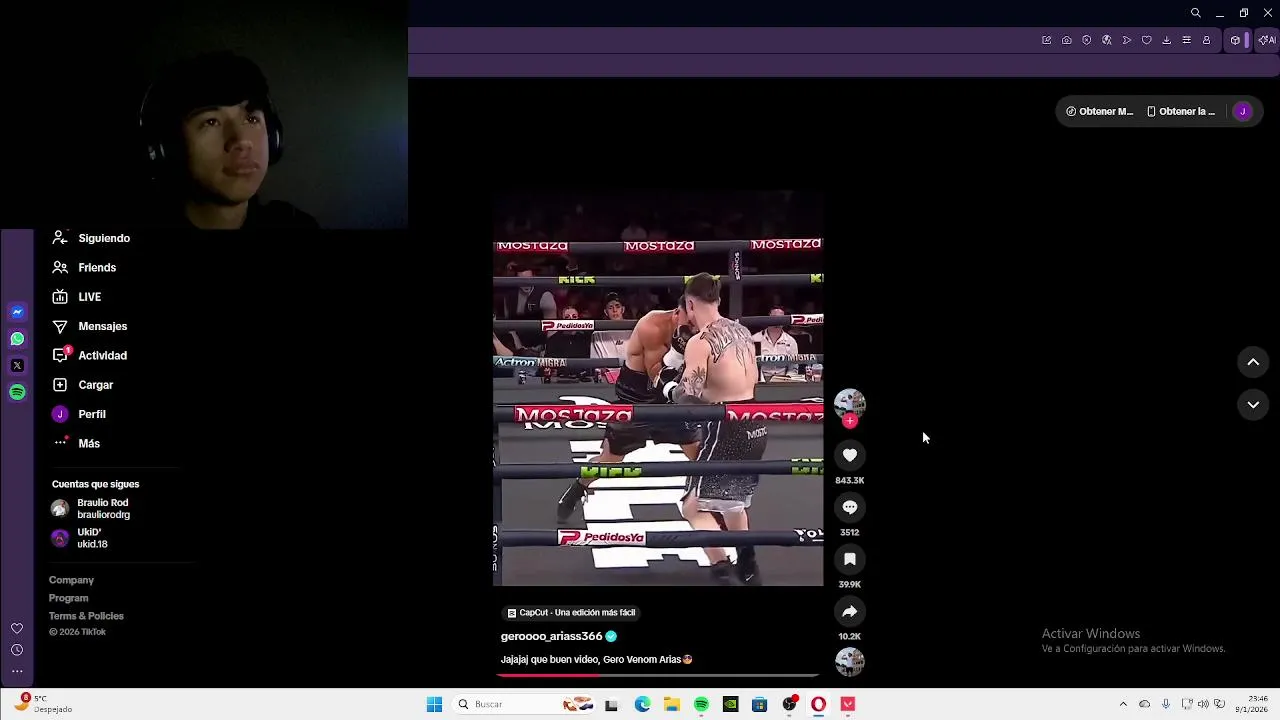Open the weather widget showing 5°C
The image size is (1280, 720).
tap(45, 704)
